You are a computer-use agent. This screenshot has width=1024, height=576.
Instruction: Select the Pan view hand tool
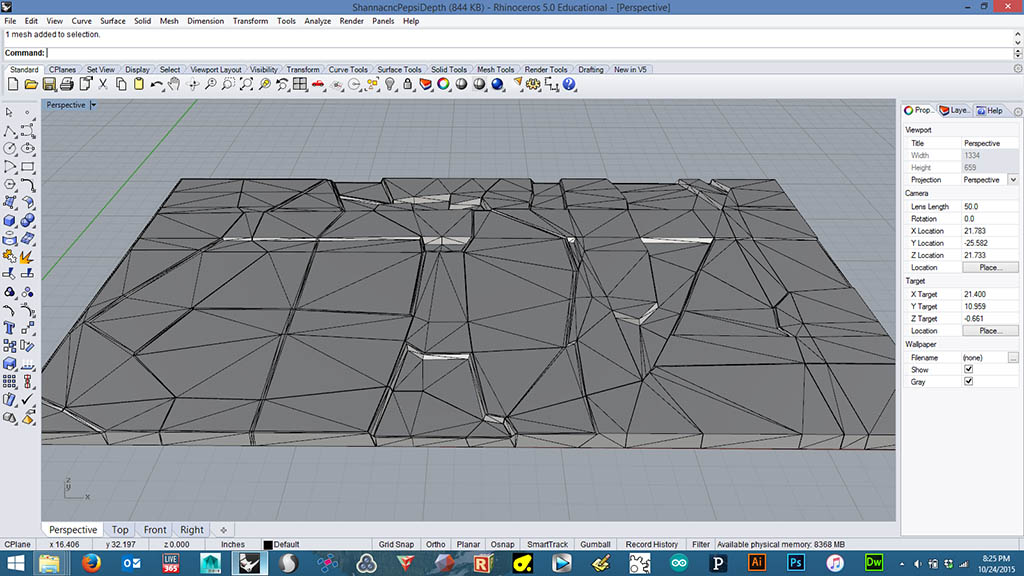[x=174, y=85]
